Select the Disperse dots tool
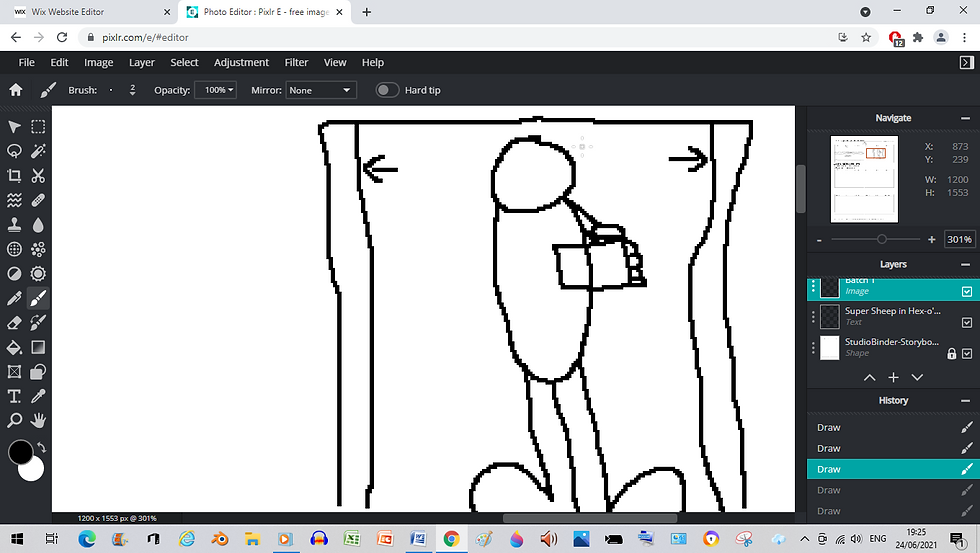 click(x=38, y=249)
